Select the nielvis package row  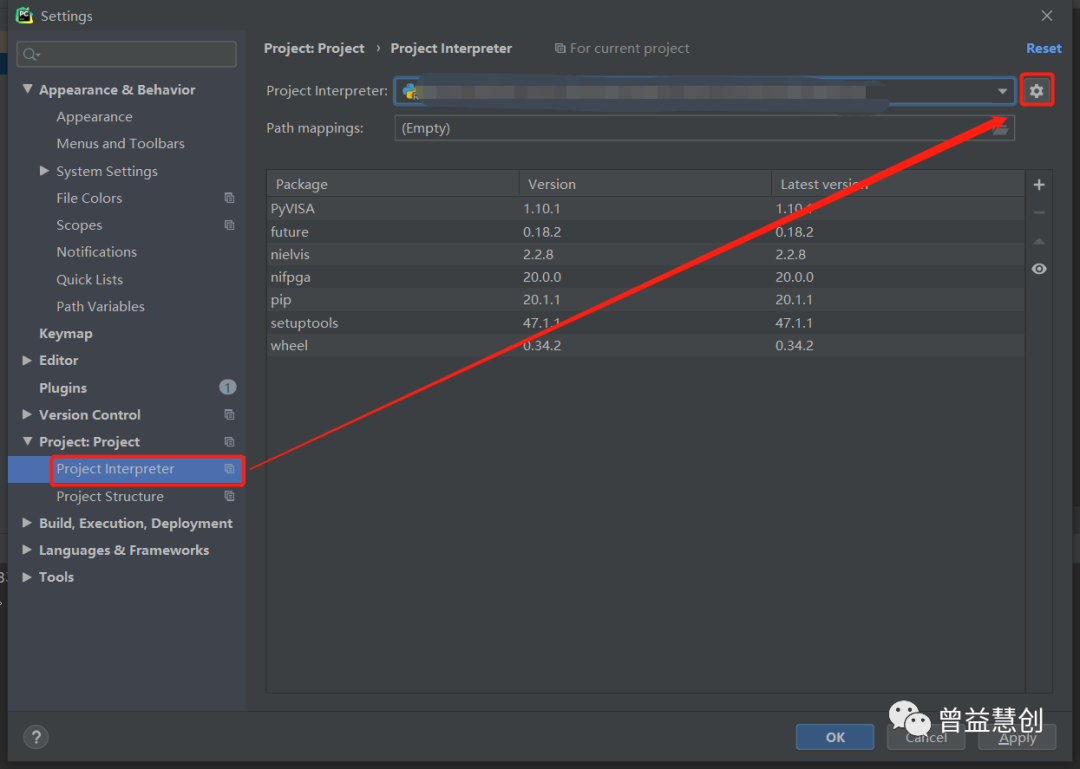tap(645, 254)
